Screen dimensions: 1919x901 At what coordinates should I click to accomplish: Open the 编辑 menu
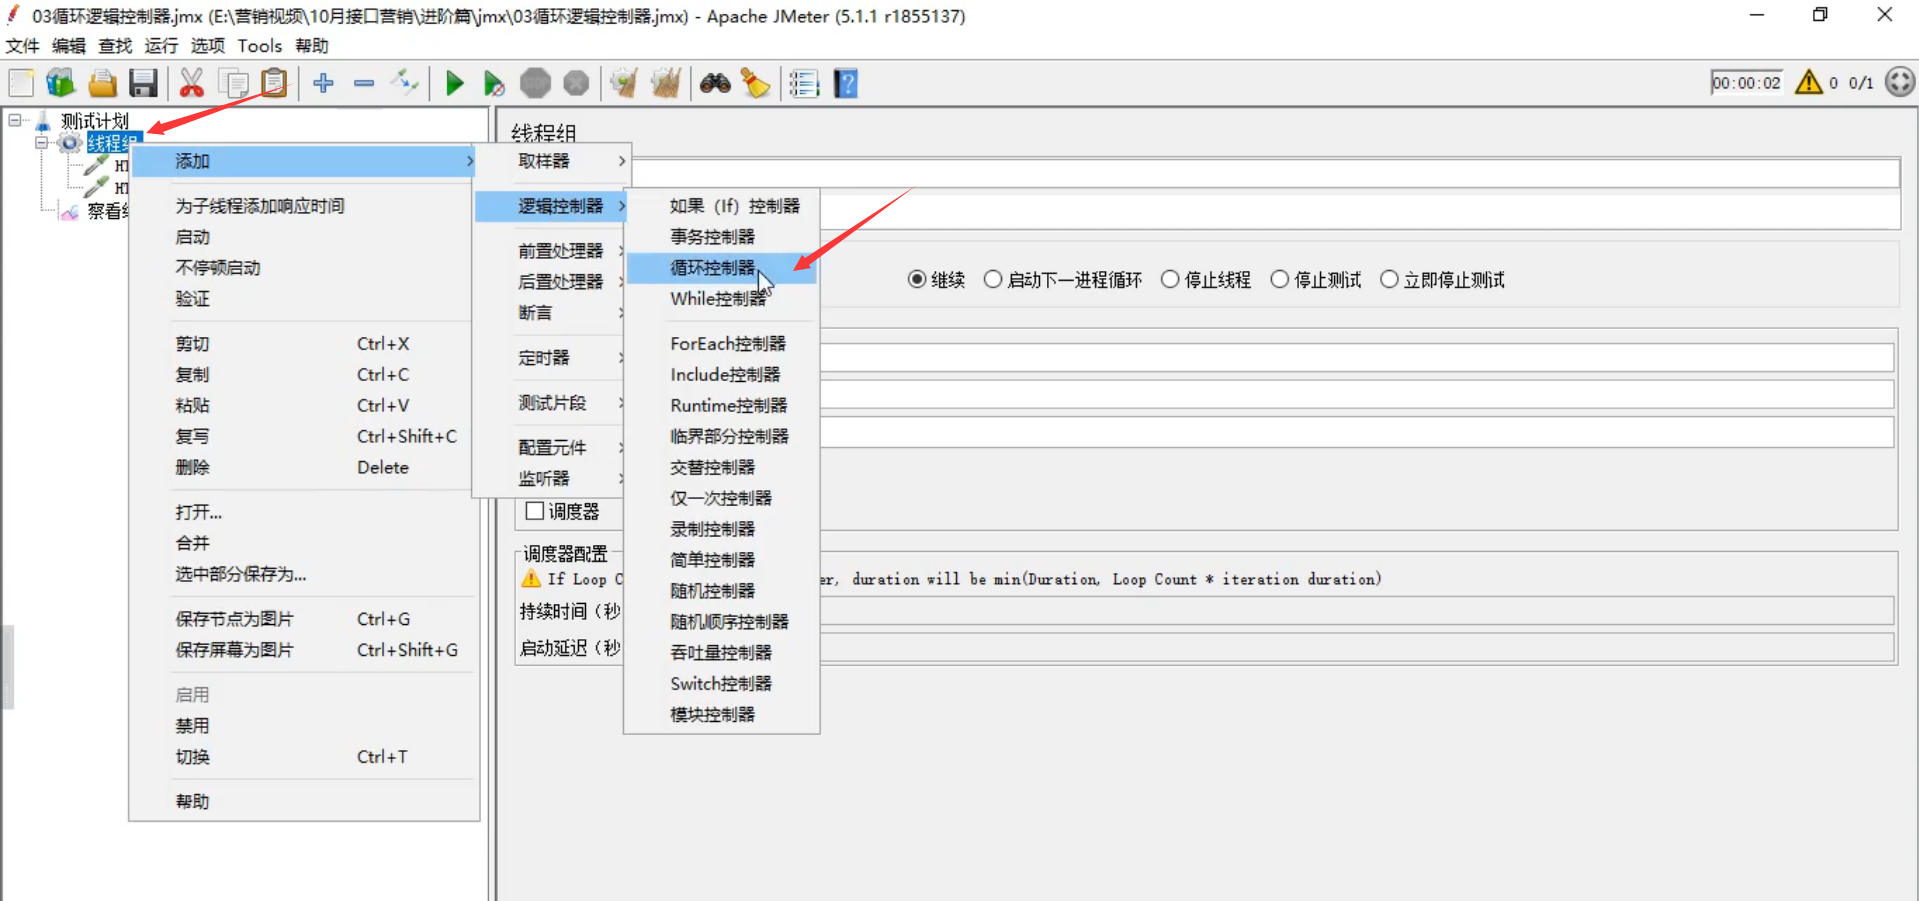[x=69, y=46]
